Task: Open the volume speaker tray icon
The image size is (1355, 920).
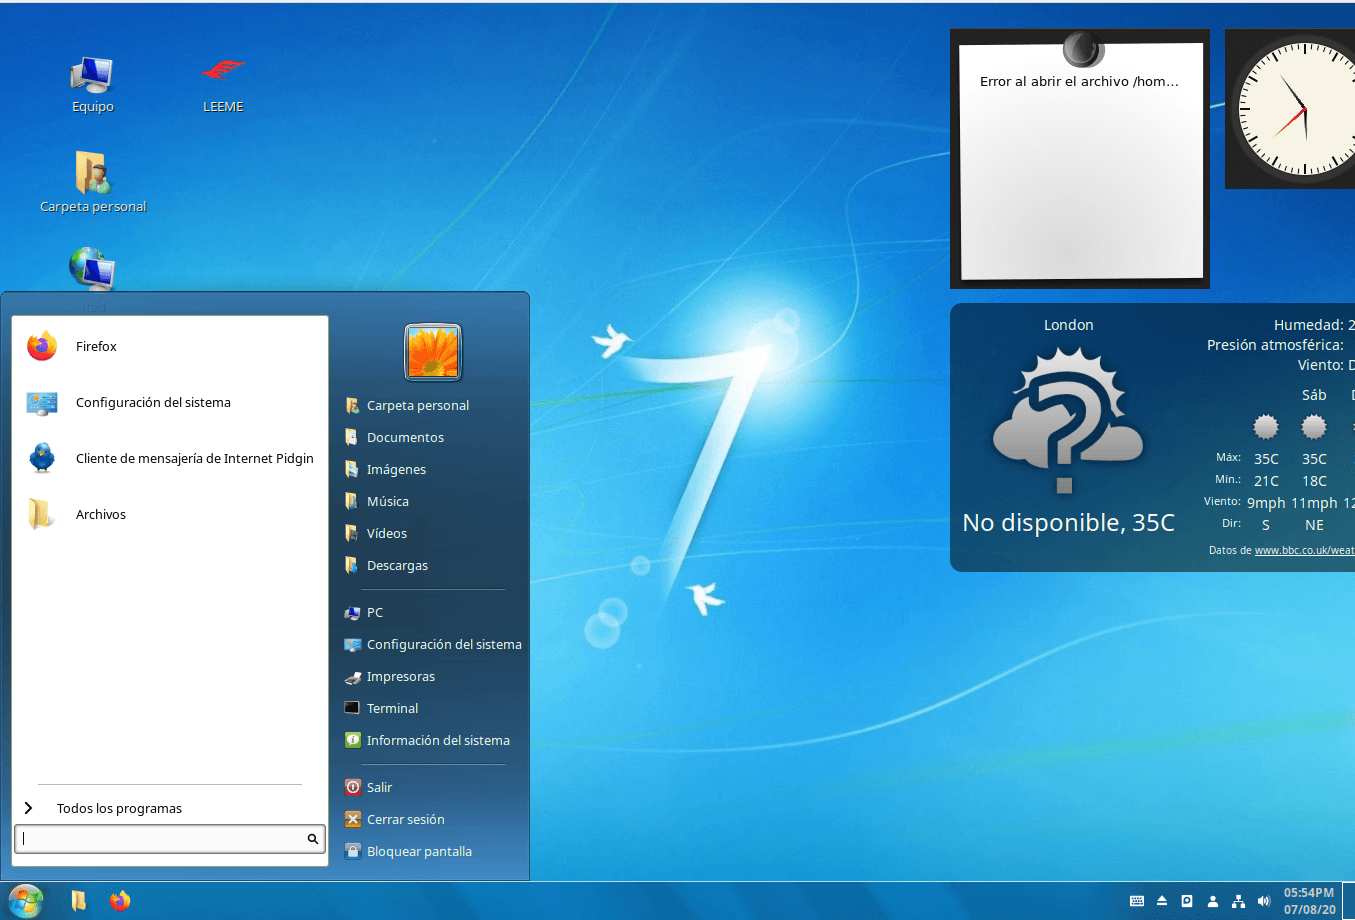Action: 1264,901
